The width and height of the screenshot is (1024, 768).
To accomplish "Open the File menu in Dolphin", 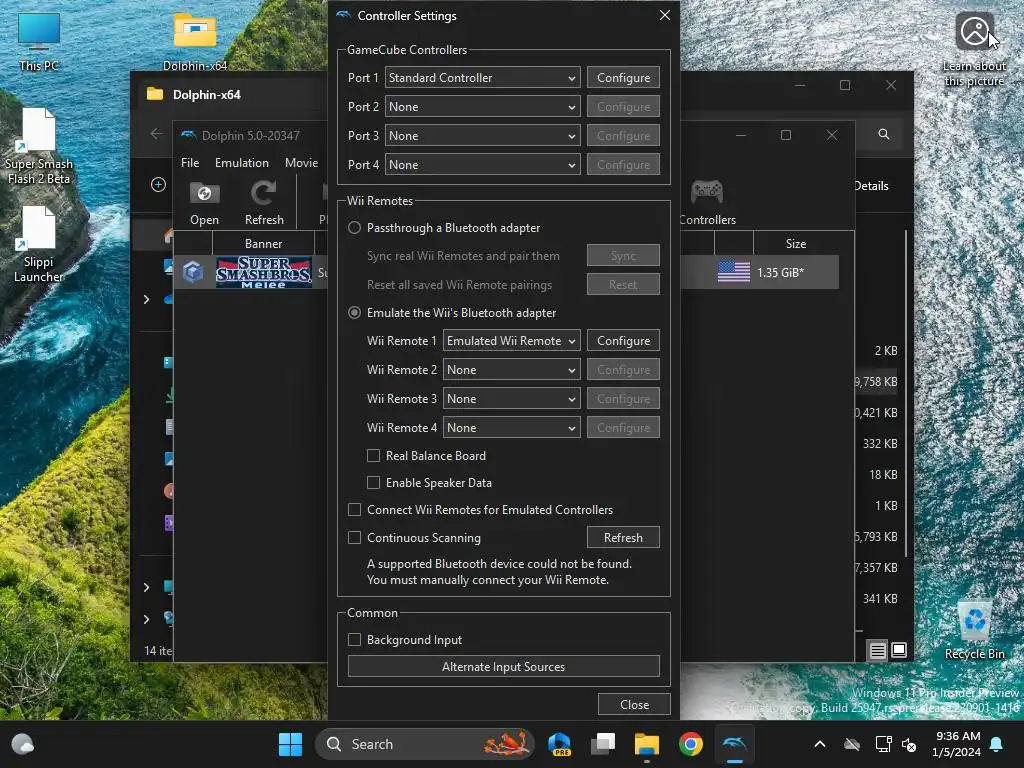I will (x=190, y=163).
